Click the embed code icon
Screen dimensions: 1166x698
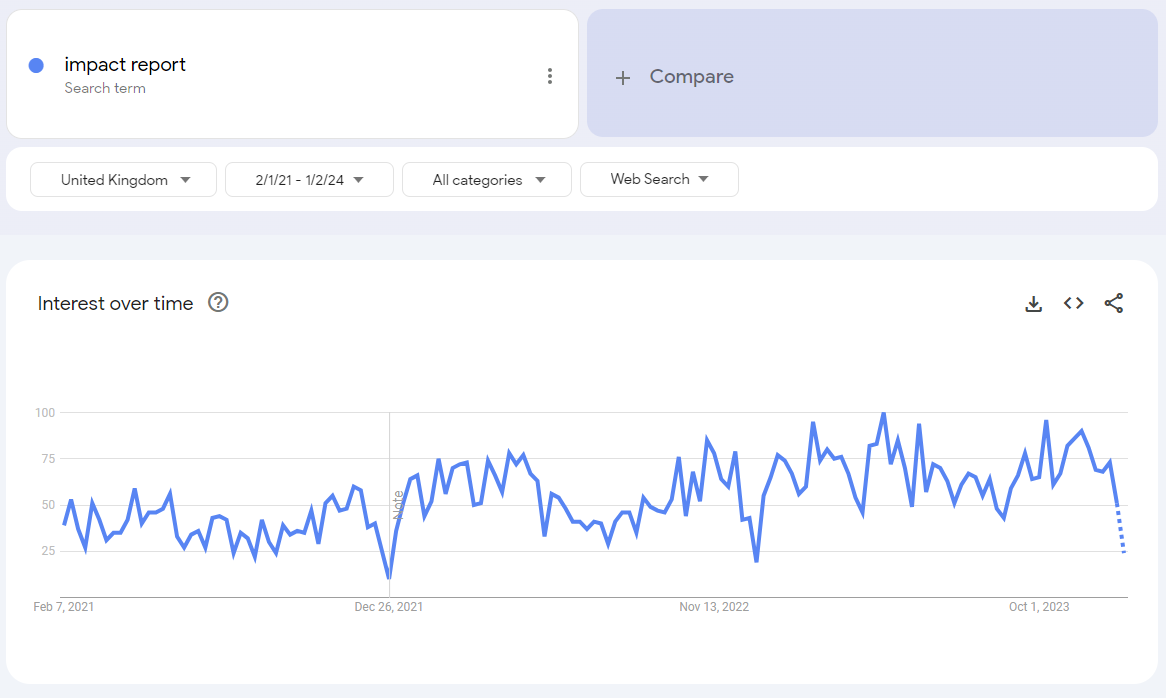(x=1074, y=303)
